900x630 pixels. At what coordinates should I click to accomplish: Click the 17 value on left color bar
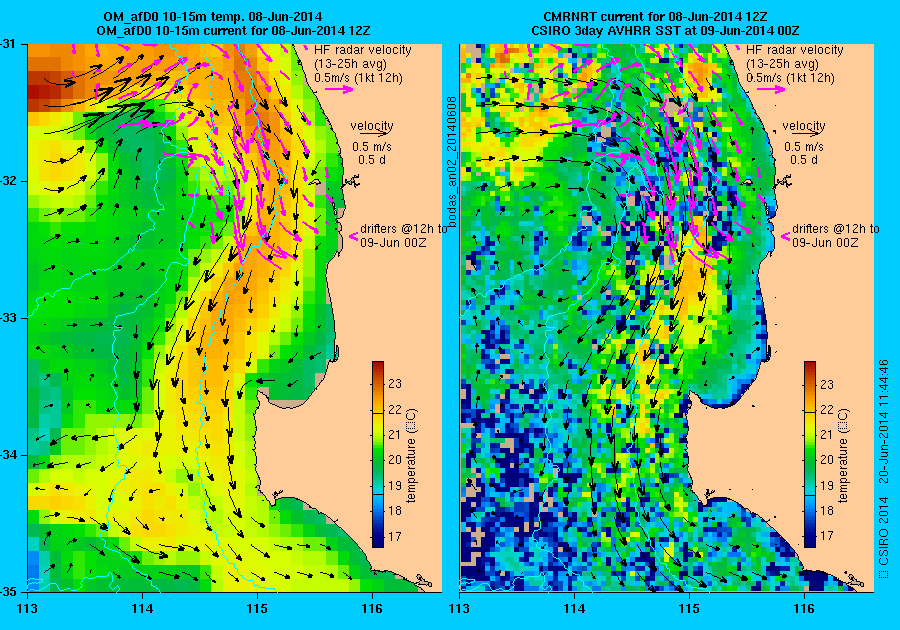click(x=395, y=536)
